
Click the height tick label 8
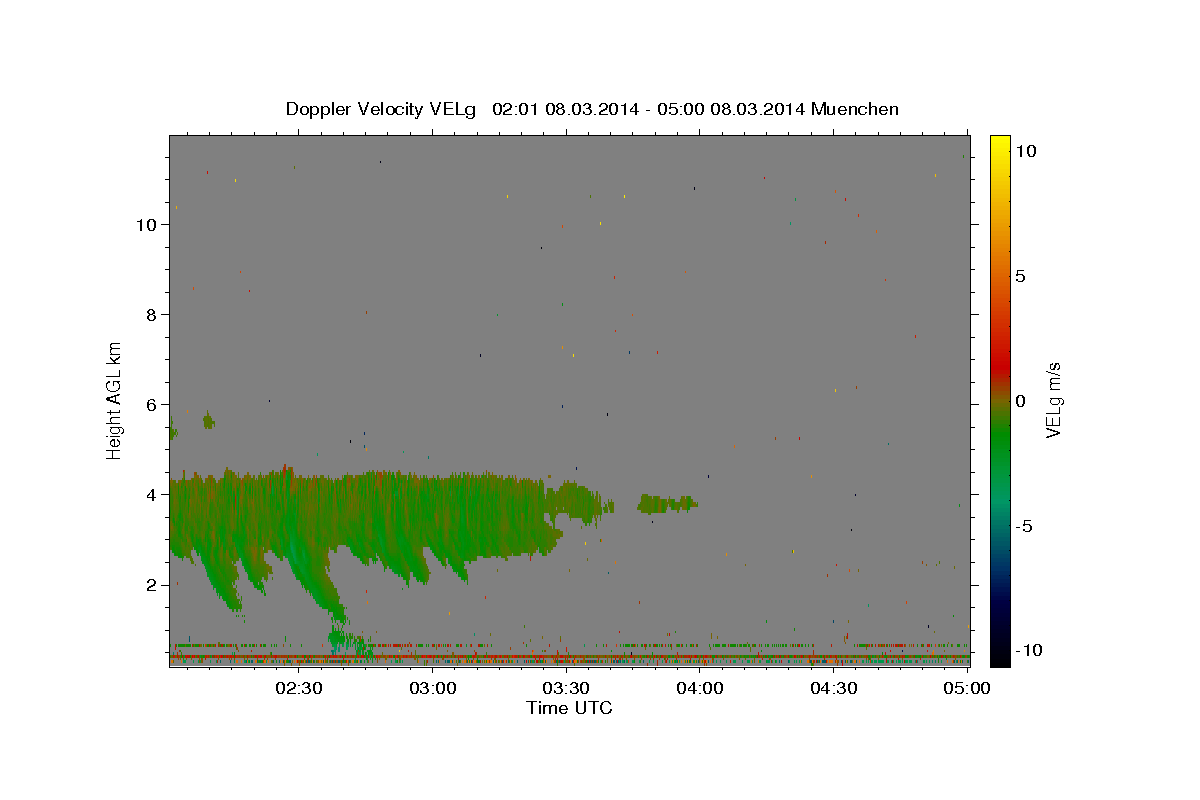151,314
